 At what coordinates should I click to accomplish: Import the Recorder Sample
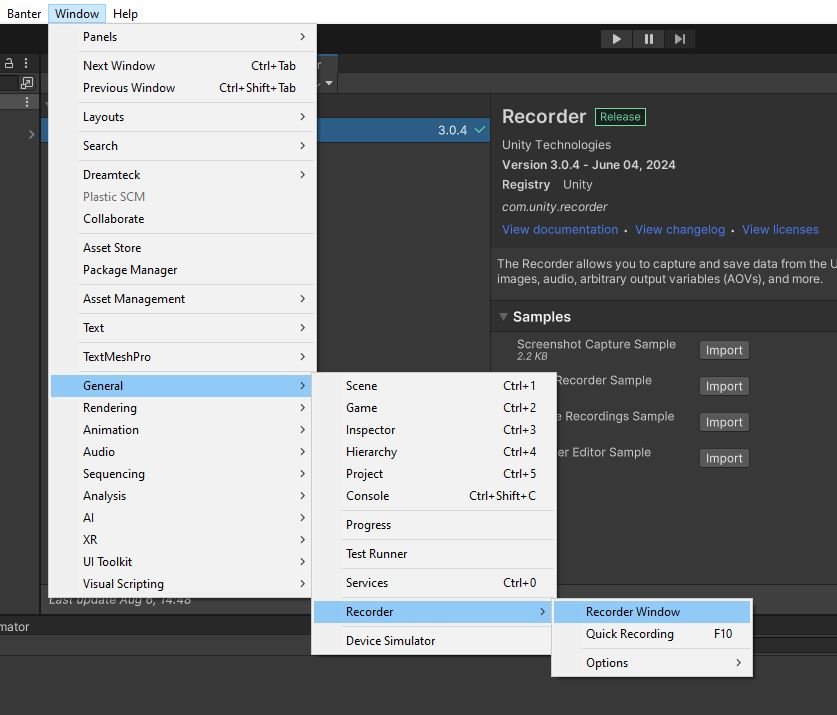point(724,386)
